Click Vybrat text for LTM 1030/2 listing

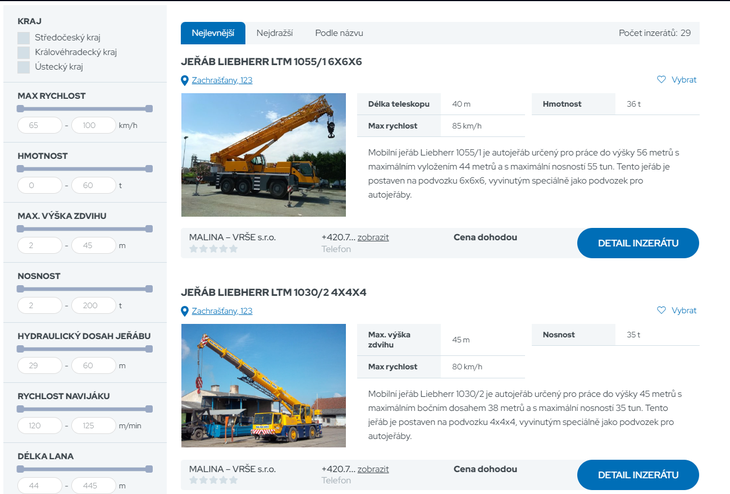tap(684, 310)
